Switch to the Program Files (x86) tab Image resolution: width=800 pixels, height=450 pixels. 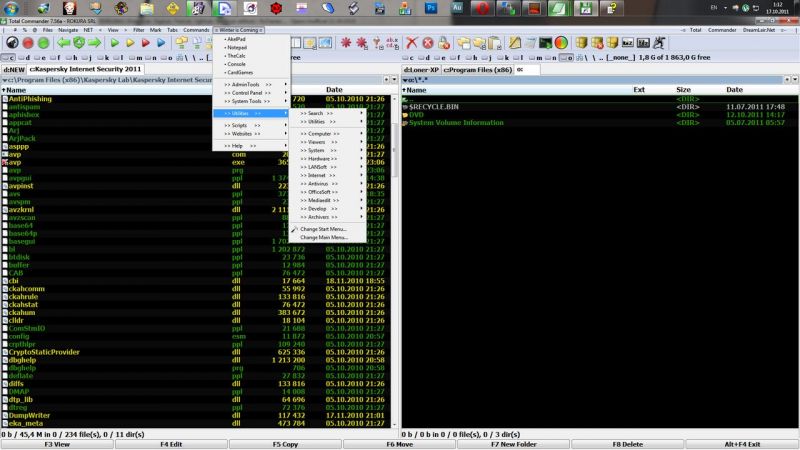pyautogui.click(x=477, y=70)
